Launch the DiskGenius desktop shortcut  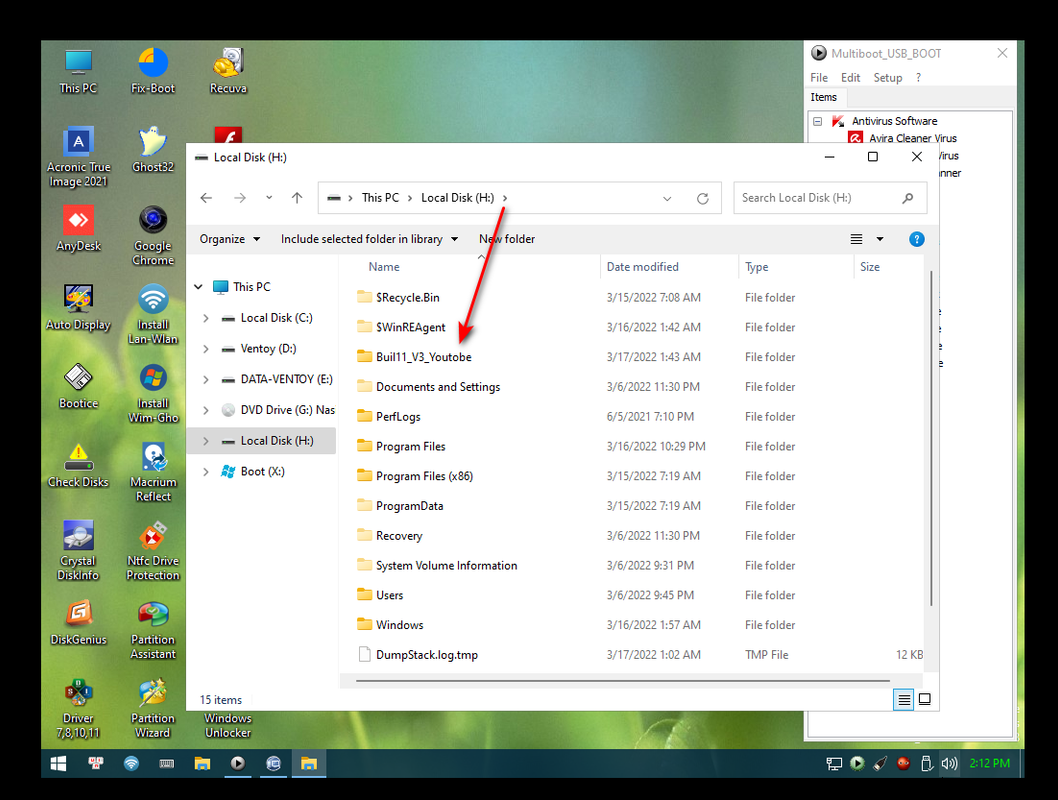[x=78, y=623]
